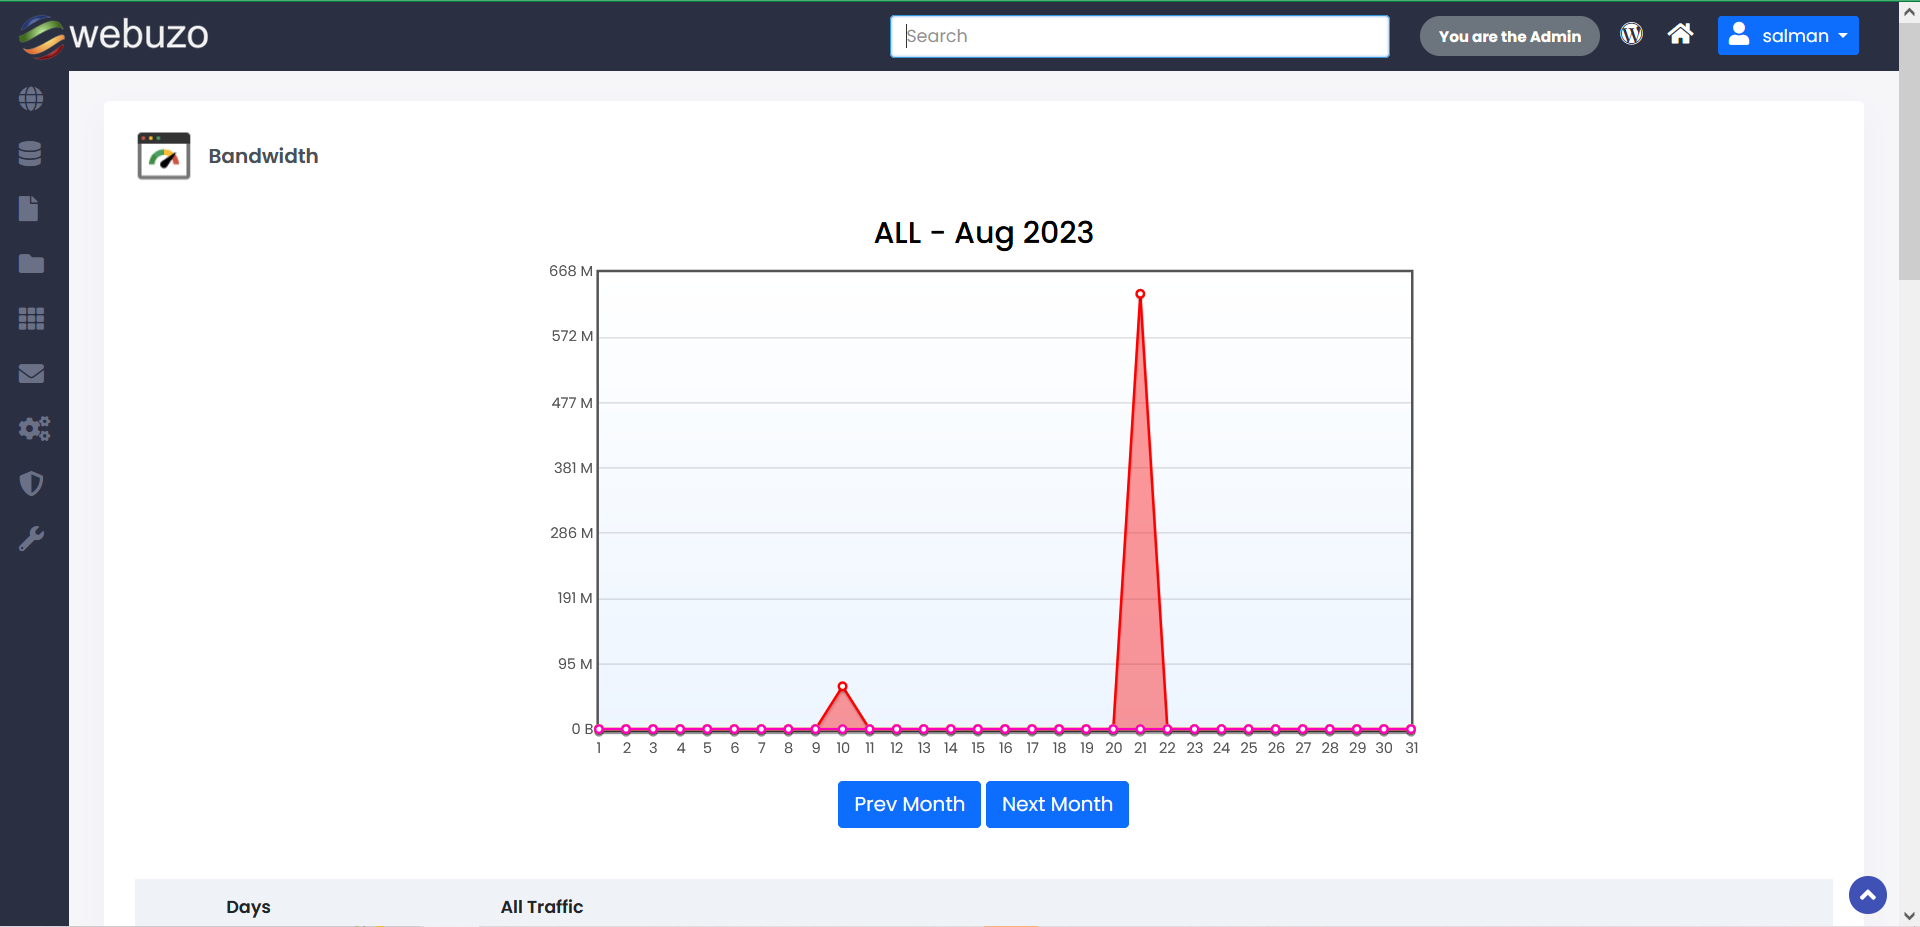Click the WordPress icon in header

(x=1631, y=35)
